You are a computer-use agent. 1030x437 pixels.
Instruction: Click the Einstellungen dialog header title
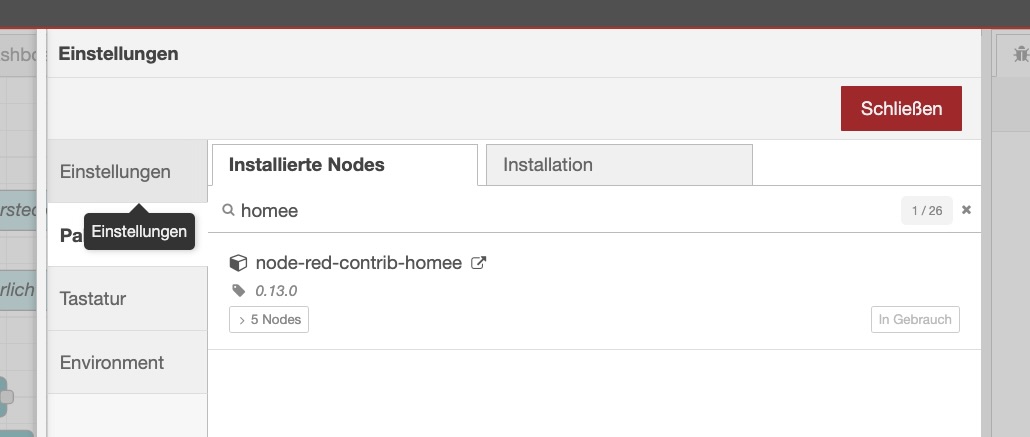[118, 54]
